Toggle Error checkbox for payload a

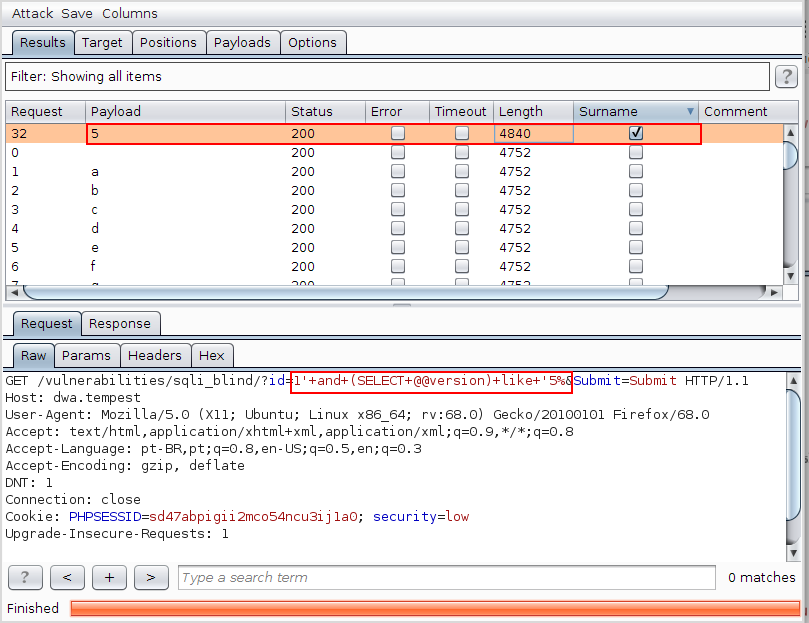pyautogui.click(x=398, y=172)
